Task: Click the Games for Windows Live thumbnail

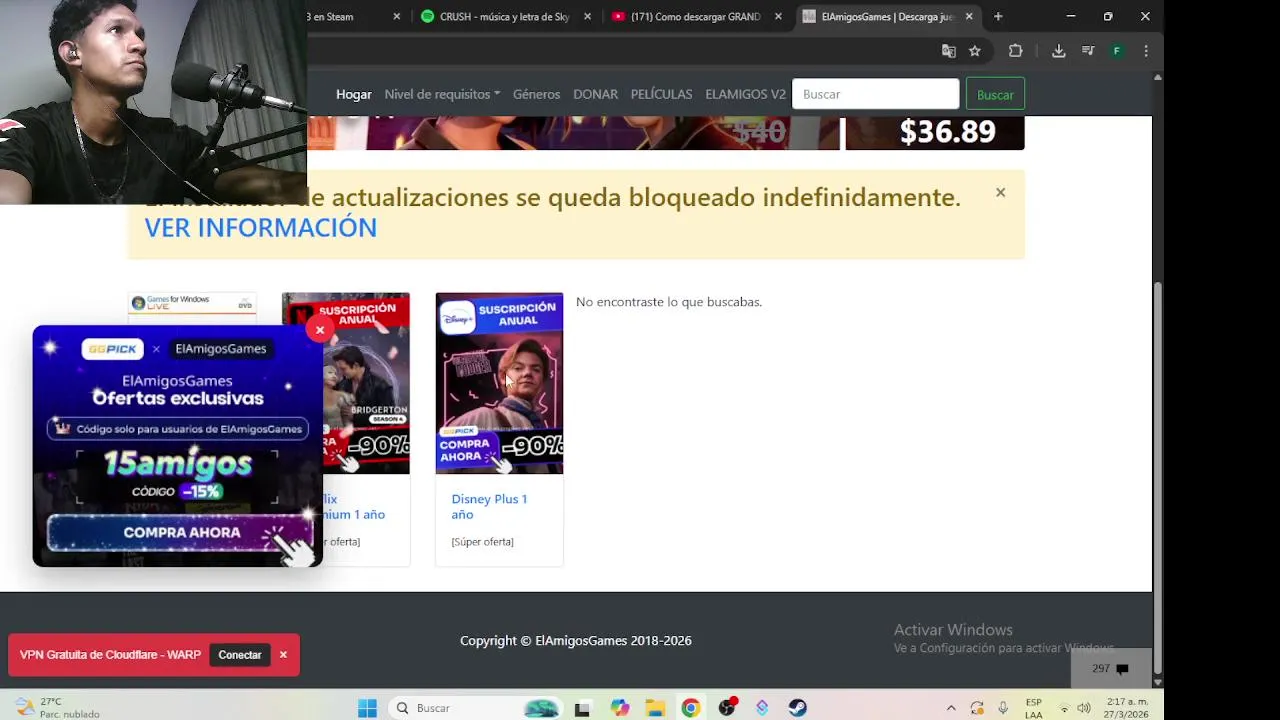Action: [x=192, y=308]
